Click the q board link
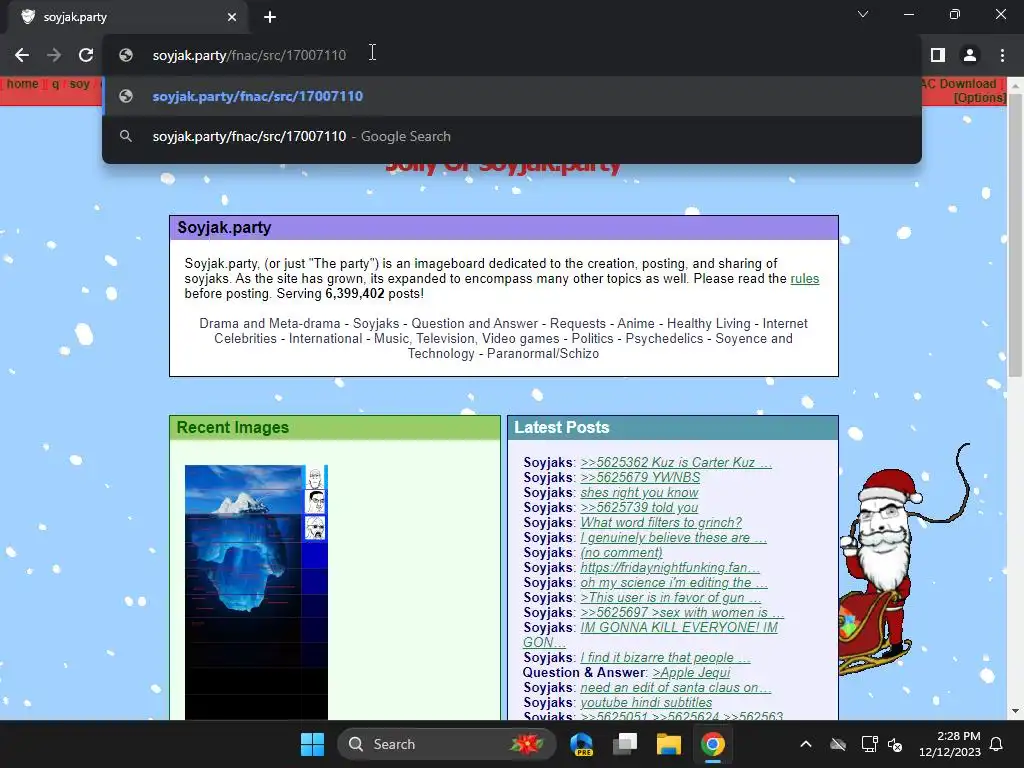Viewport: 1024px width, 768px height. pyautogui.click(x=56, y=84)
